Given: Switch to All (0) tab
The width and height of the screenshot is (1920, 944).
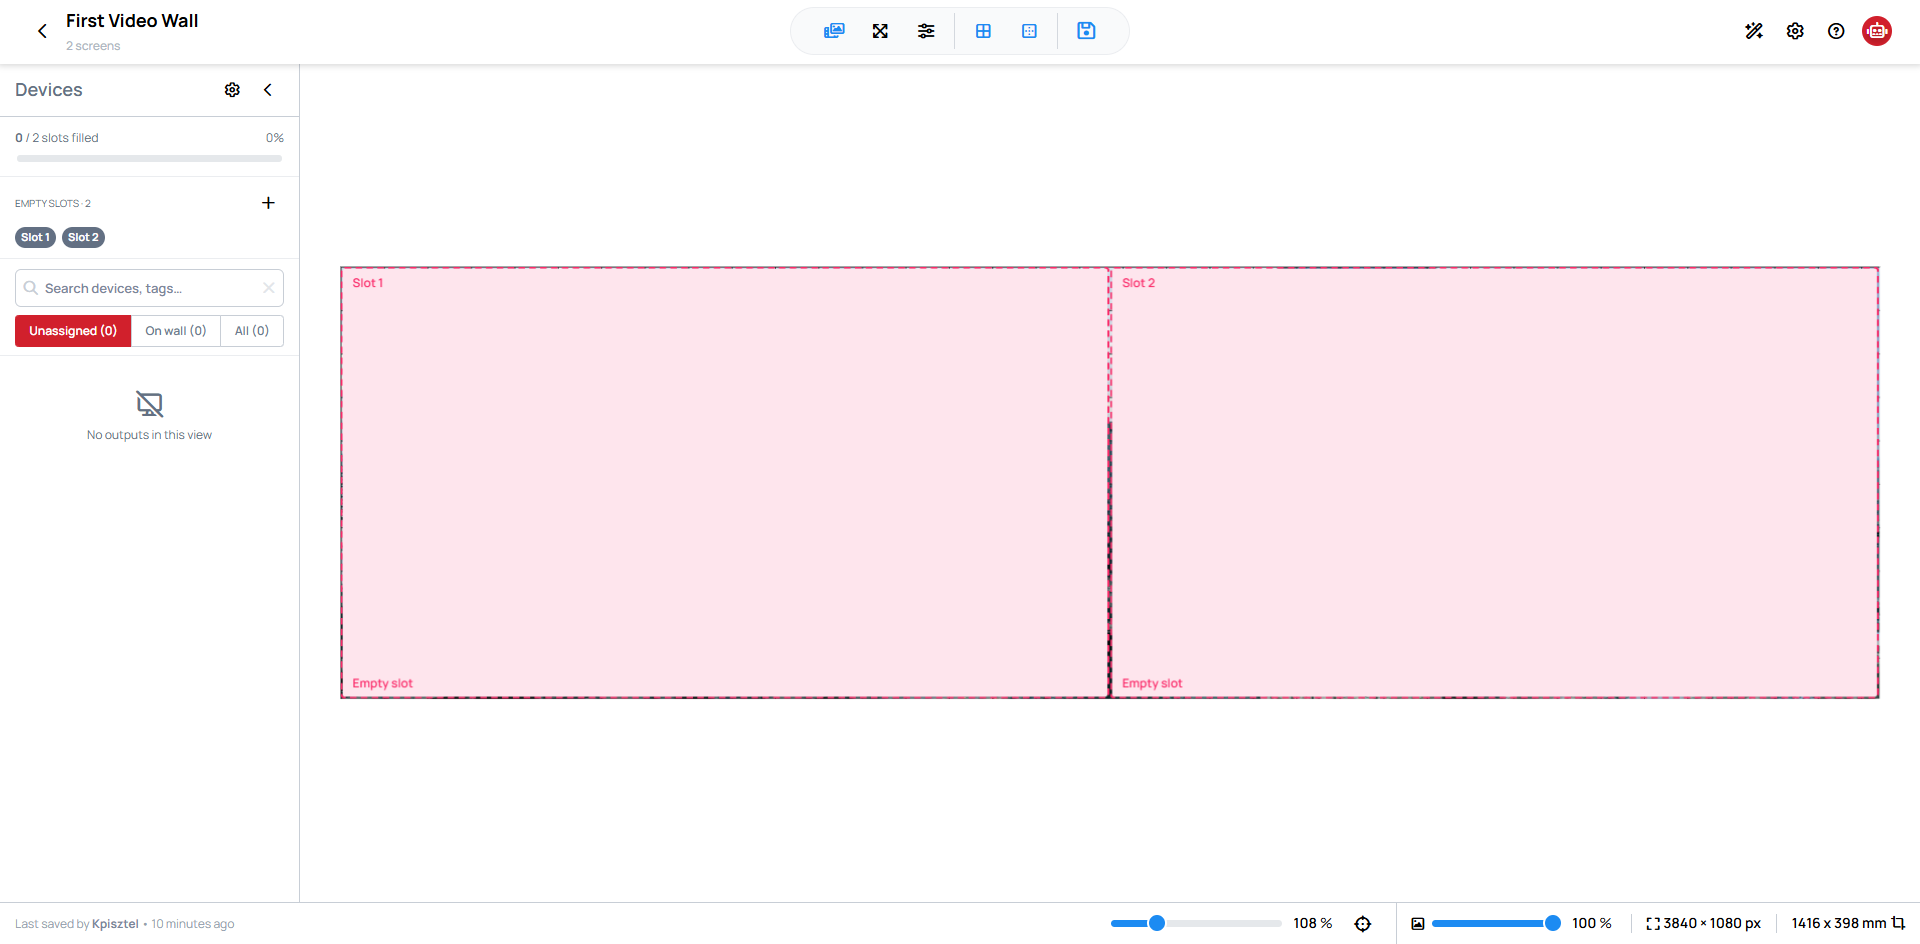Looking at the screenshot, I should click(252, 331).
